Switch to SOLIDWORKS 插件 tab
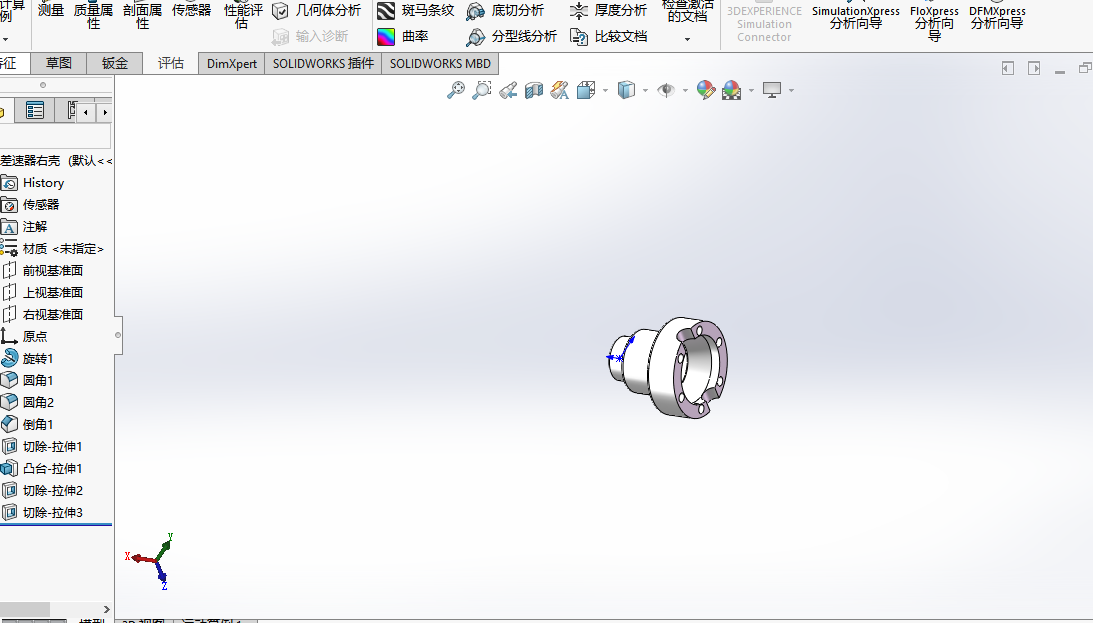 [x=323, y=63]
